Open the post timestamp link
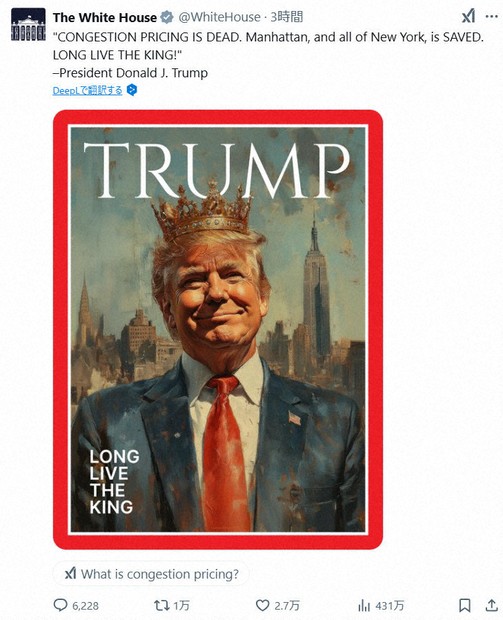503x620 pixels. pyautogui.click(x=287, y=17)
